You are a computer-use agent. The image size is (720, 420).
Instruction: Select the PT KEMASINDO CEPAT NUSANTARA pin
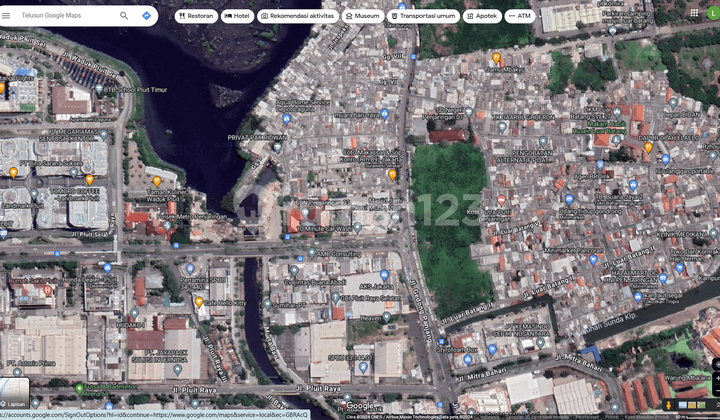tap(540, 343)
